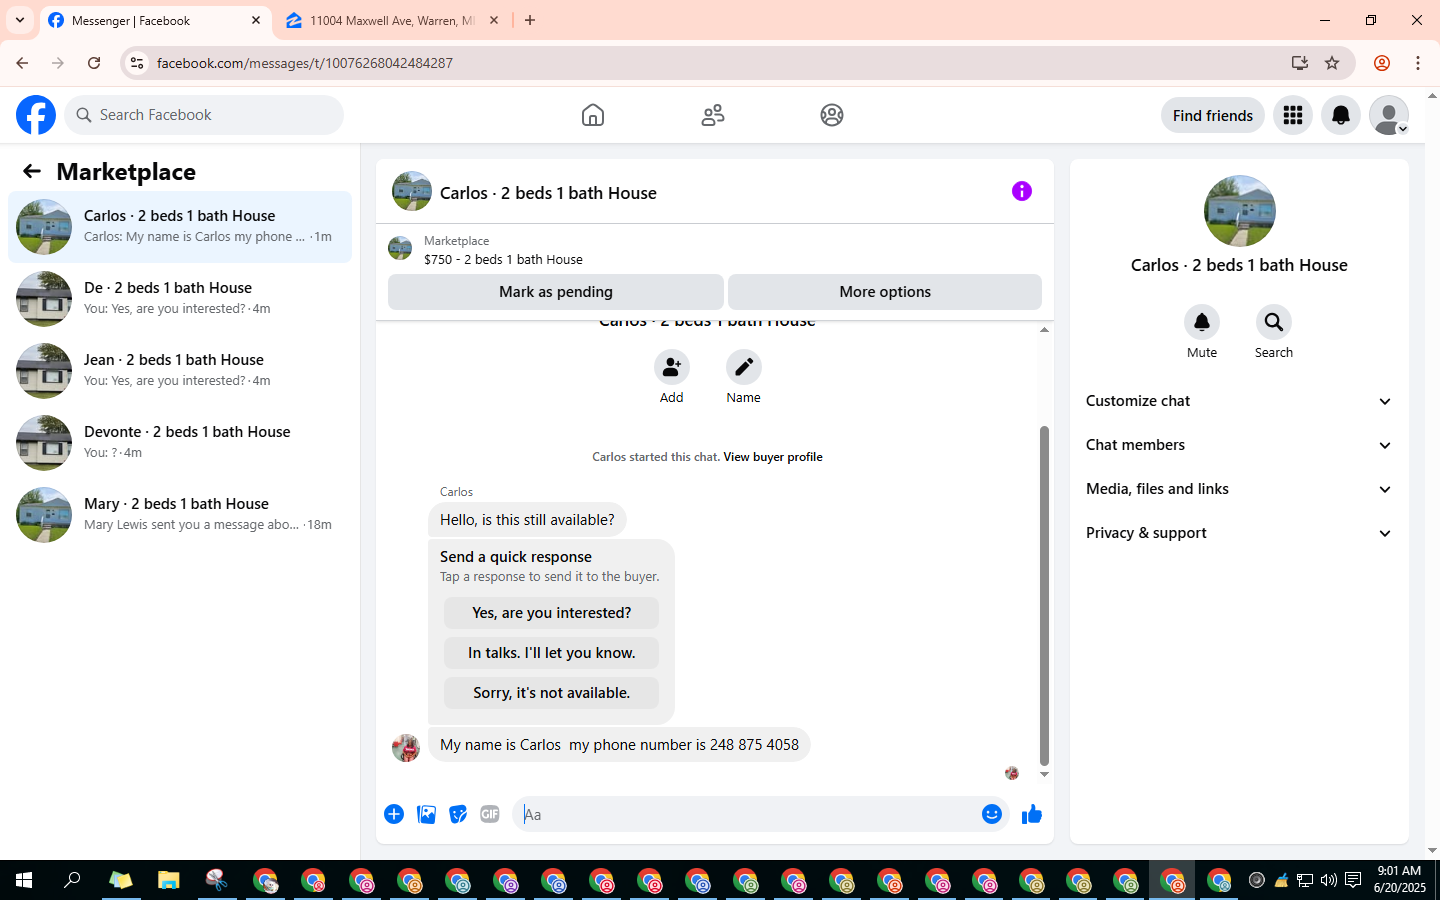Click Mark as pending button

click(x=556, y=292)
